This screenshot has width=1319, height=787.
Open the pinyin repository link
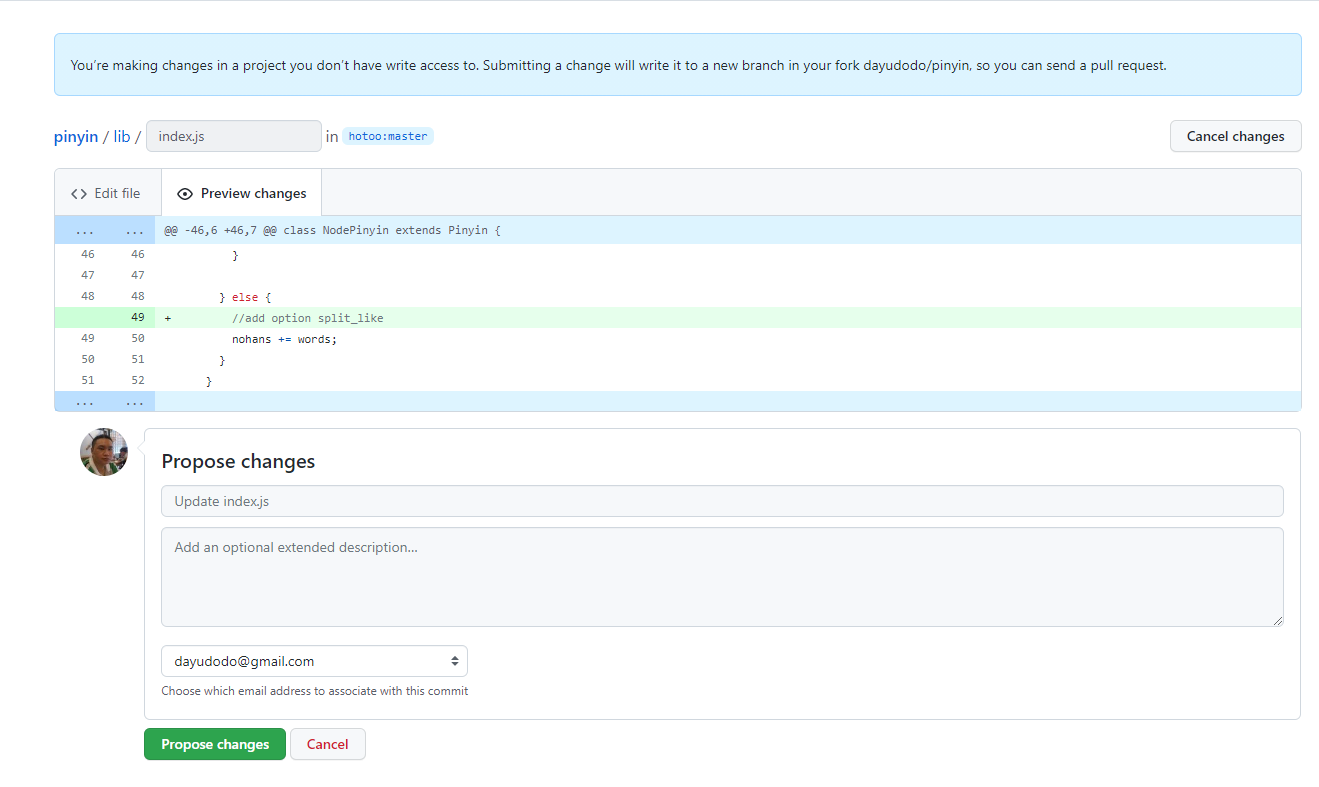(x=76, y=136)
